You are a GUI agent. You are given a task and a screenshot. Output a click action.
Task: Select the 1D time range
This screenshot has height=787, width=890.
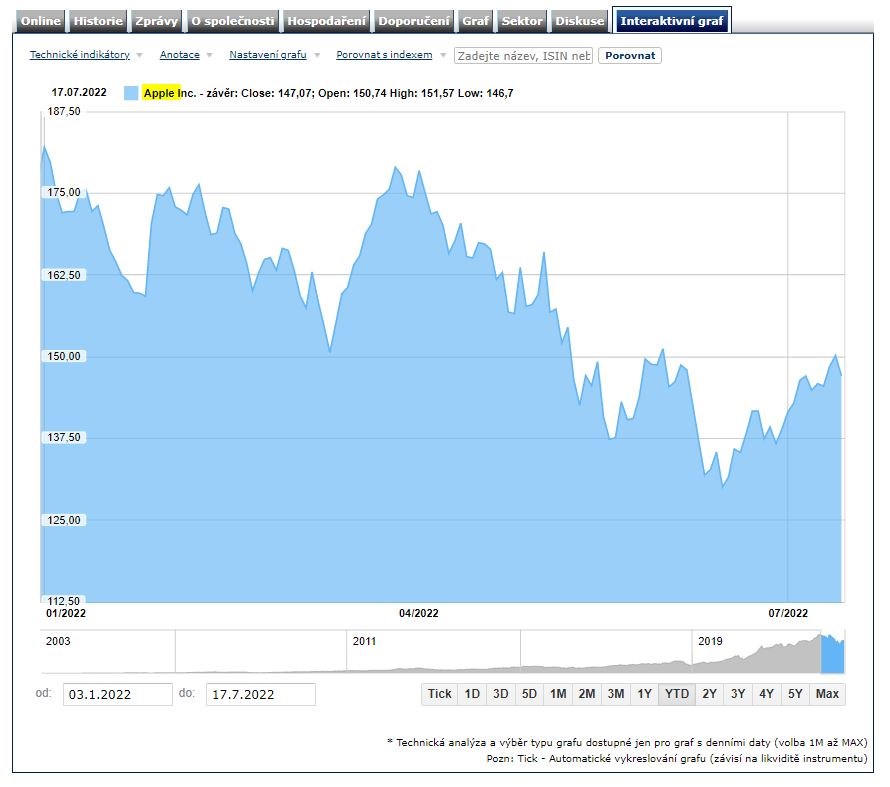point(472,694)
